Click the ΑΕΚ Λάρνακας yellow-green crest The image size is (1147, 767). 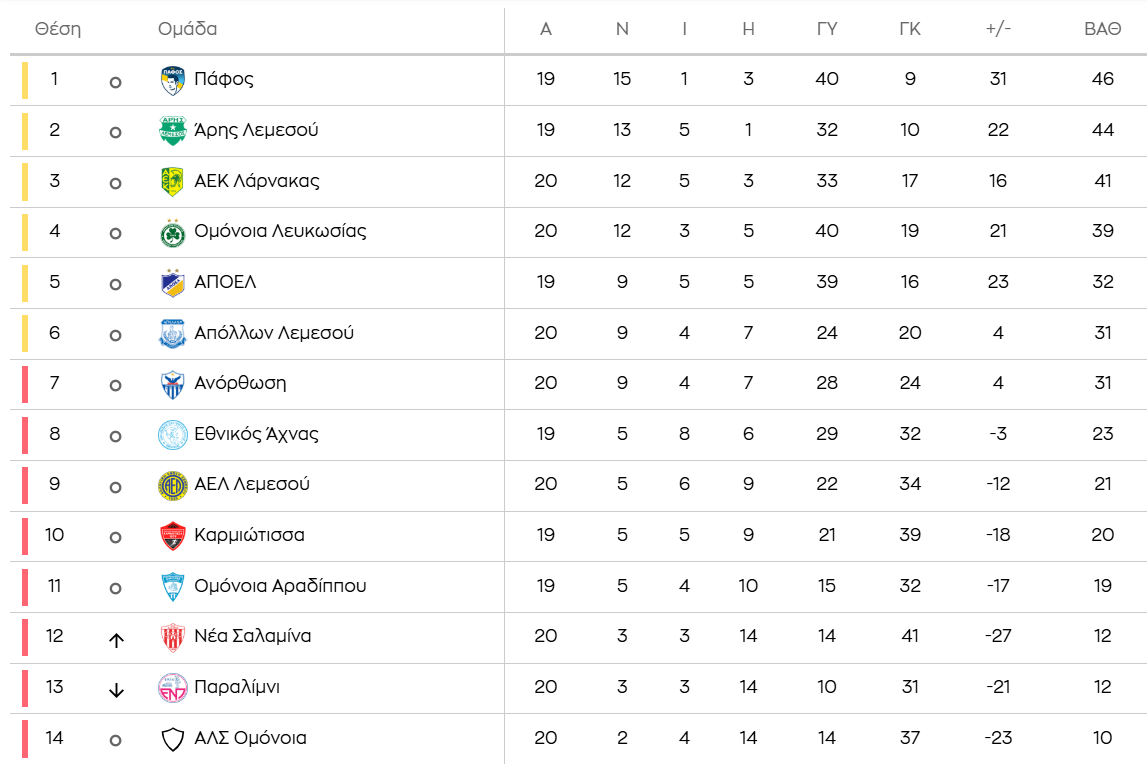click(173, 181)
